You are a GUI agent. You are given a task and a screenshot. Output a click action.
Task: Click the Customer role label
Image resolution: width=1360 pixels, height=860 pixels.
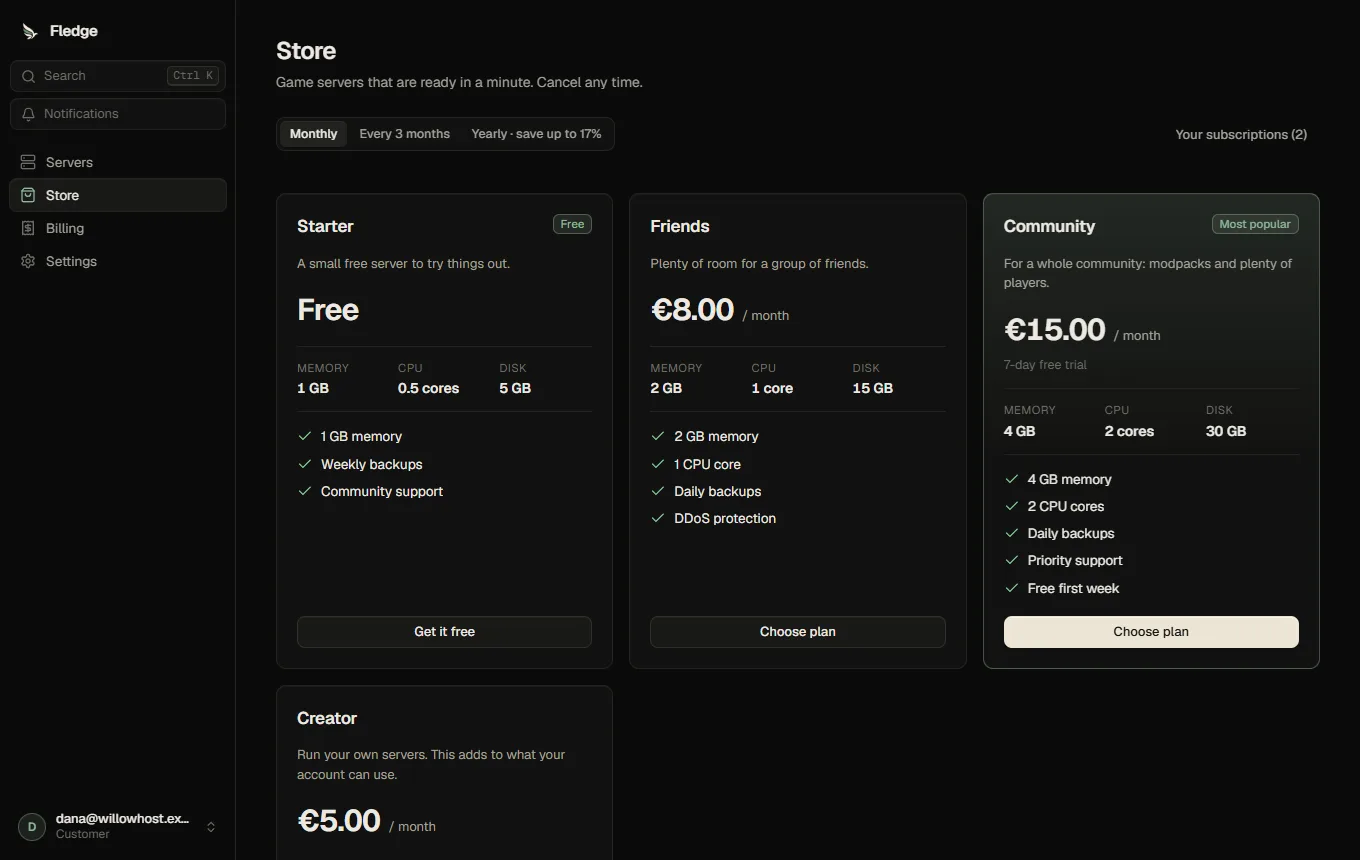point(83,834)
